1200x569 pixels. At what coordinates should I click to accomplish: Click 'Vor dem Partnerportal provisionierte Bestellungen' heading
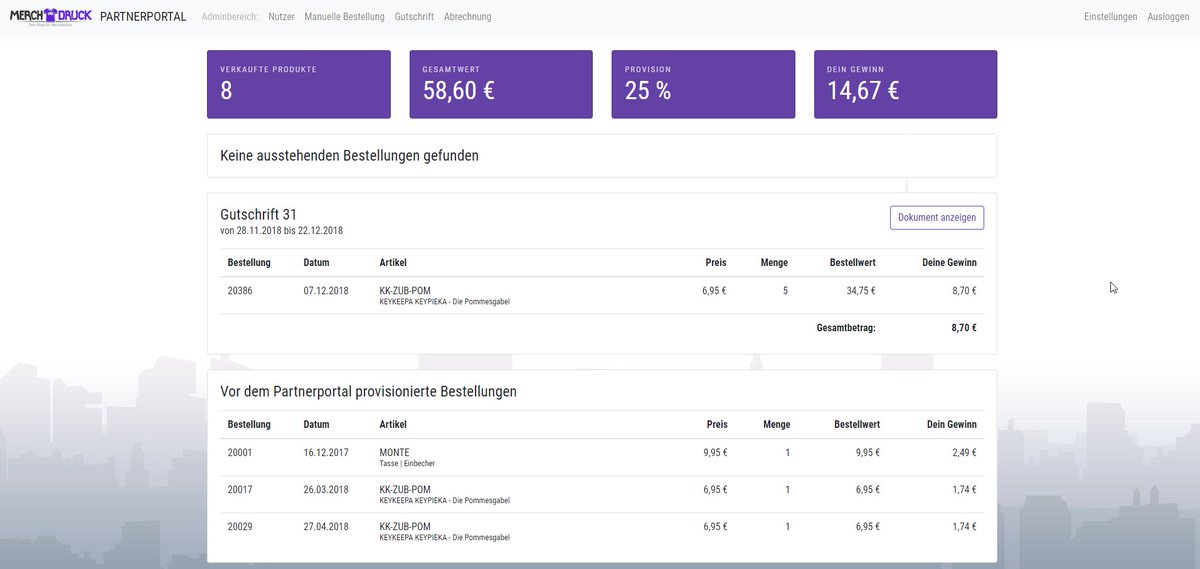click(x=368, y=392)
